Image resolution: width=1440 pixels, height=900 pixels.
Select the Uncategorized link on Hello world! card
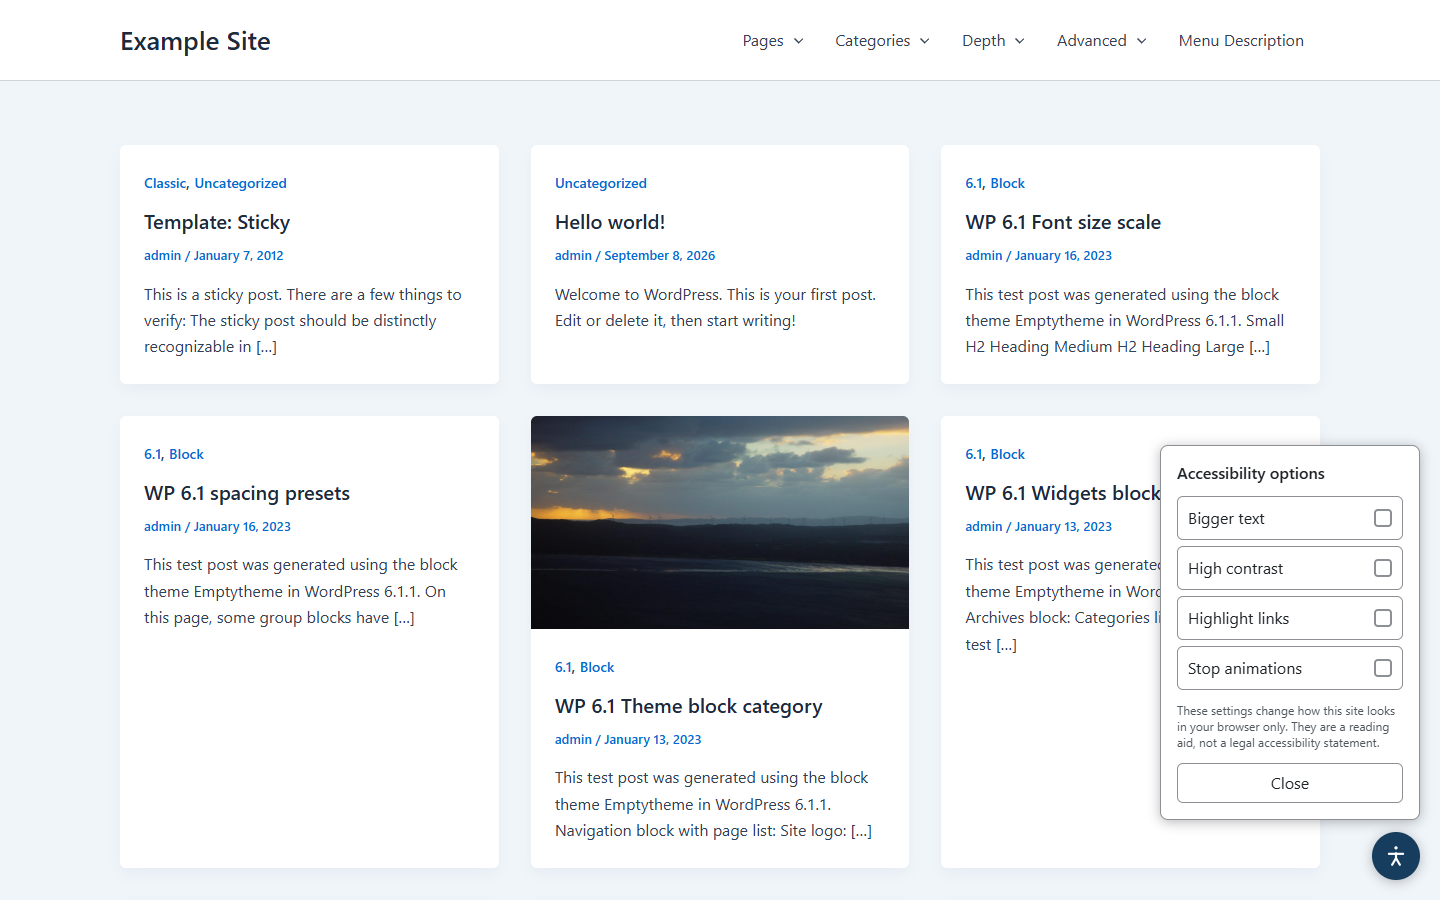(601, 183)
